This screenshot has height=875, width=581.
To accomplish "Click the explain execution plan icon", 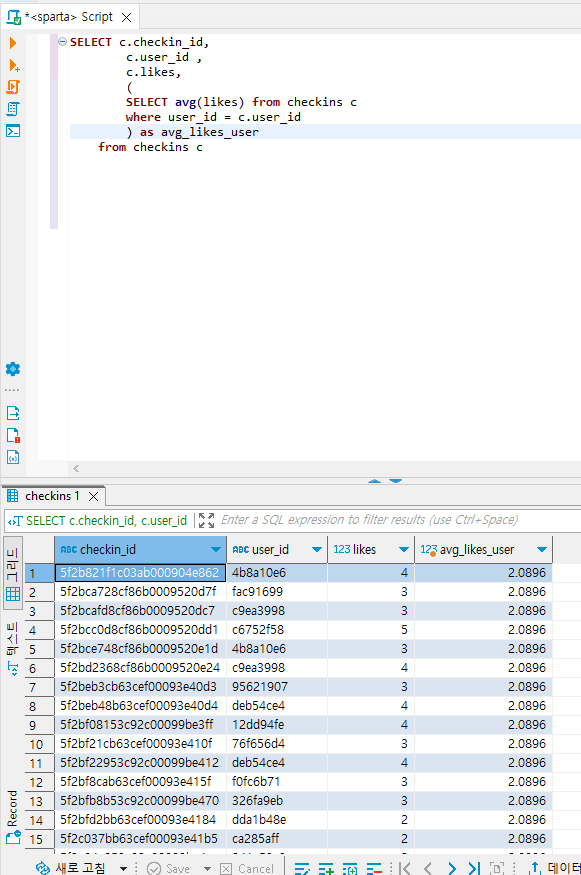I will coord(13,109).
